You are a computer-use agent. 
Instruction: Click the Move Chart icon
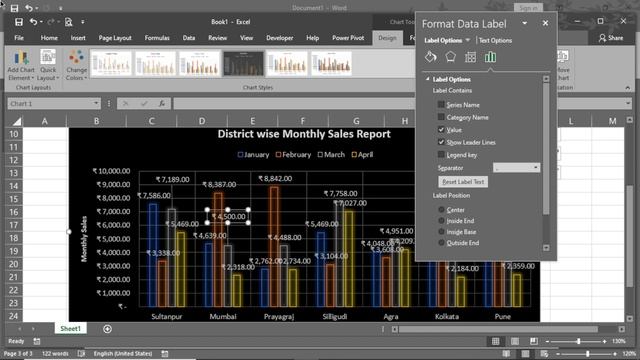[x=563, y=66]
